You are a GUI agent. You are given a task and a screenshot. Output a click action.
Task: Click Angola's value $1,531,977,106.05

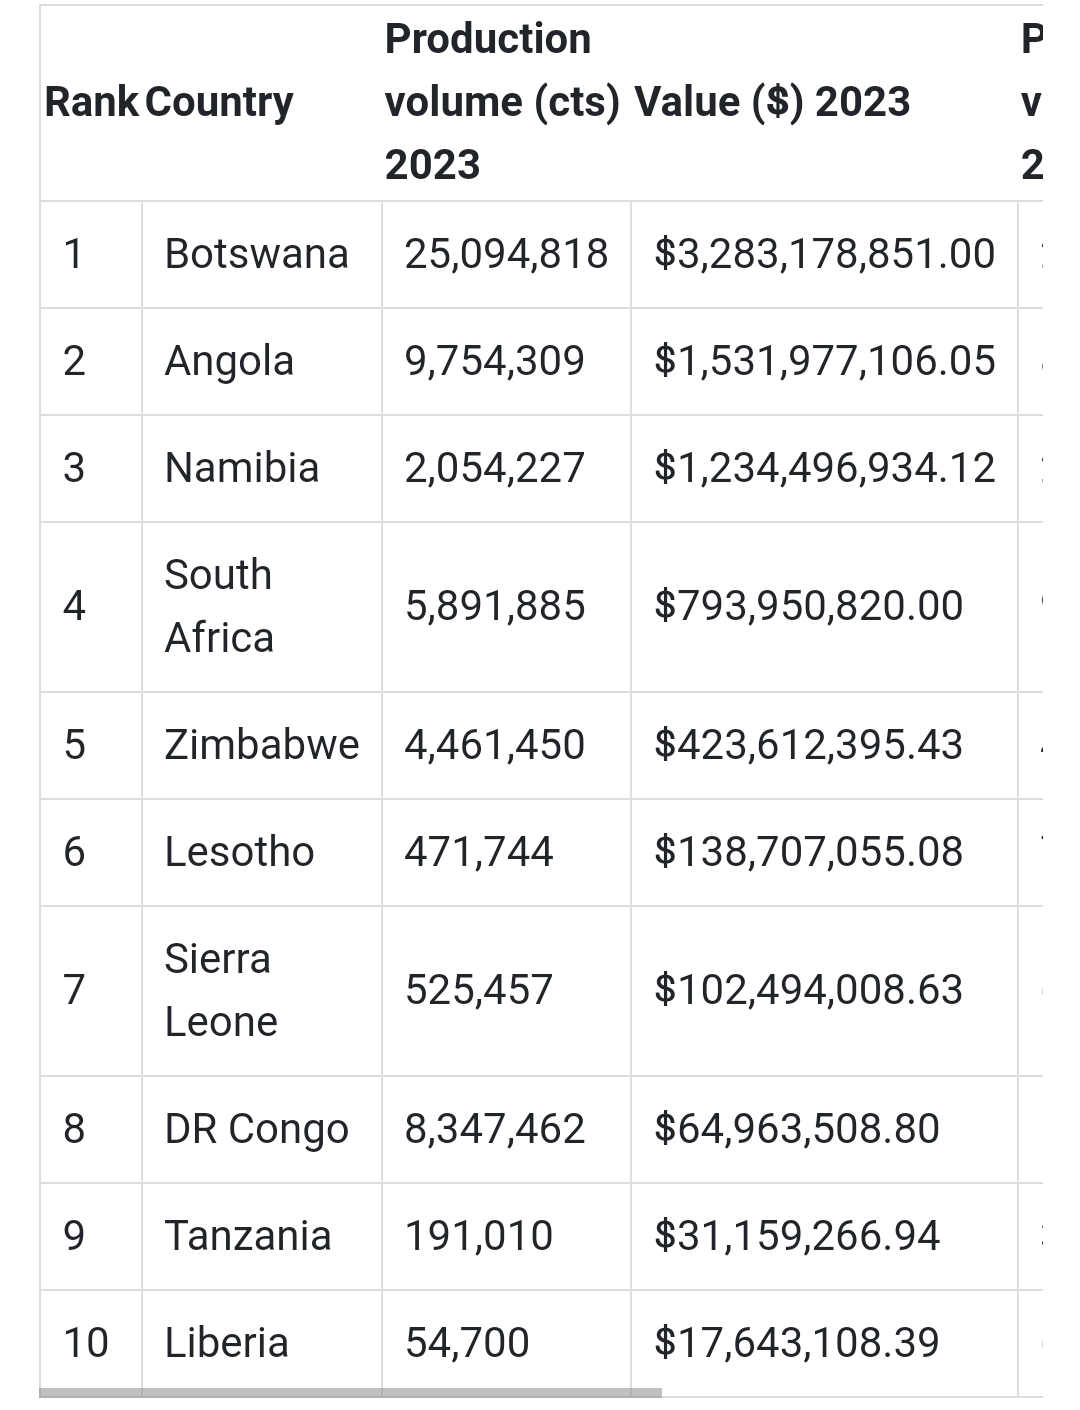click(x=824, y=361)
